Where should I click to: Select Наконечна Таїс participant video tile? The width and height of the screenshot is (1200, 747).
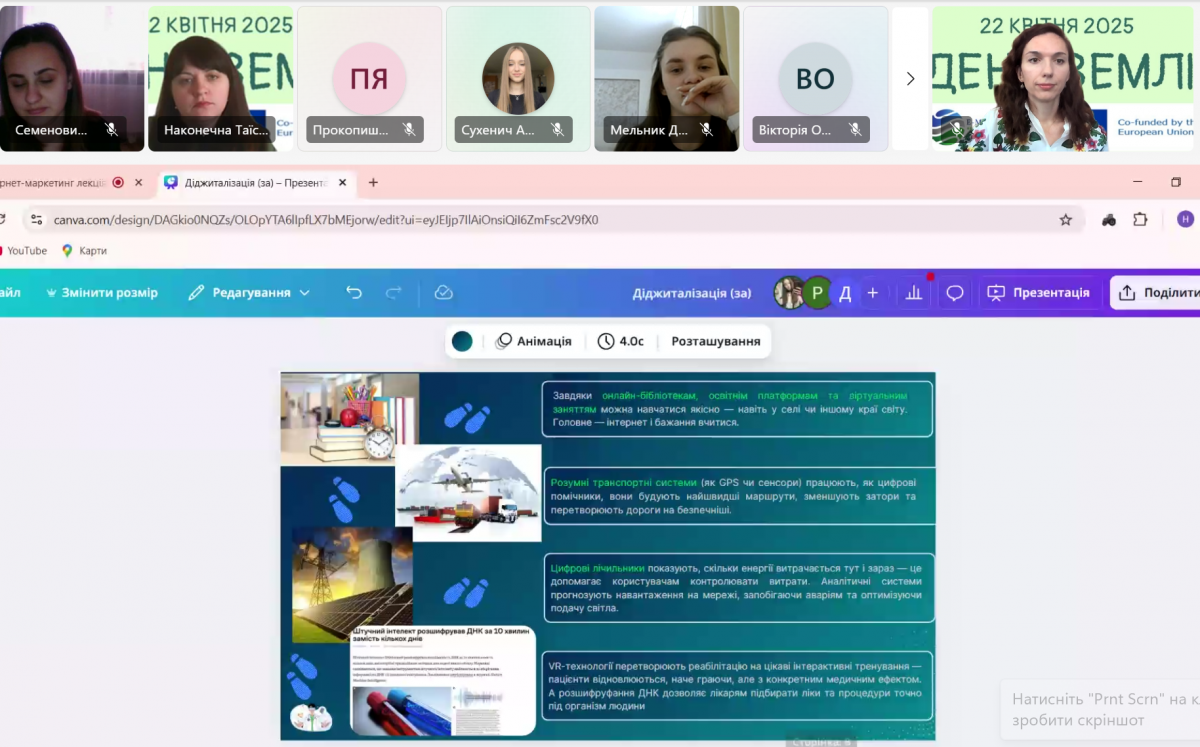tap(221, 79)
